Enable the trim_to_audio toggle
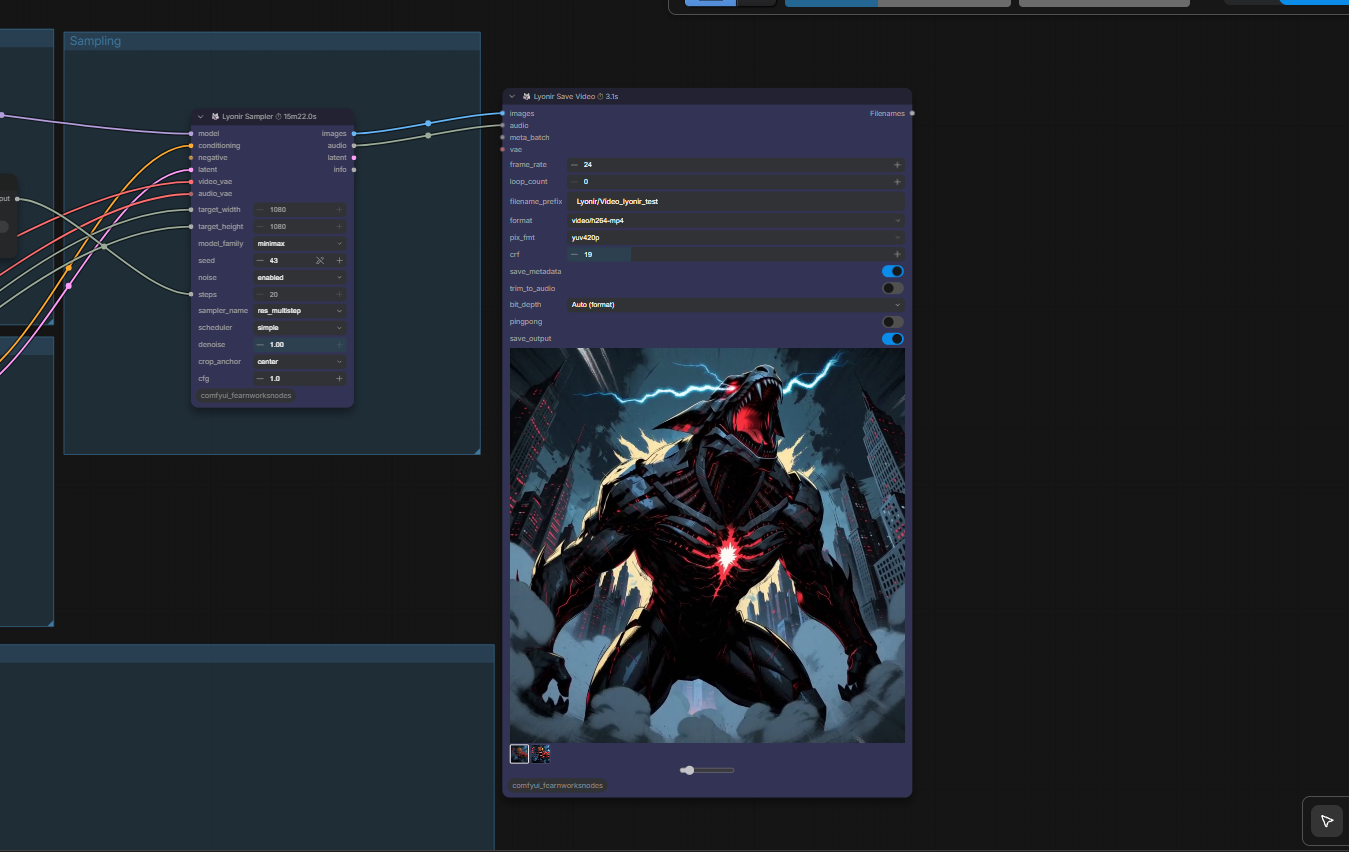Screen dimensions: 1349x852 click(x=893, y=288)
